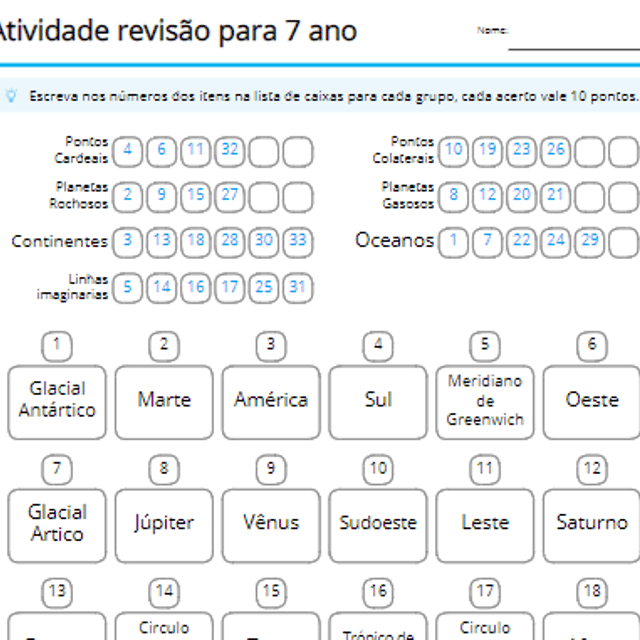The height and width of the screenshot is (640, 640).
Task: Click the Sudoeste card
Action: click(378, 526)
